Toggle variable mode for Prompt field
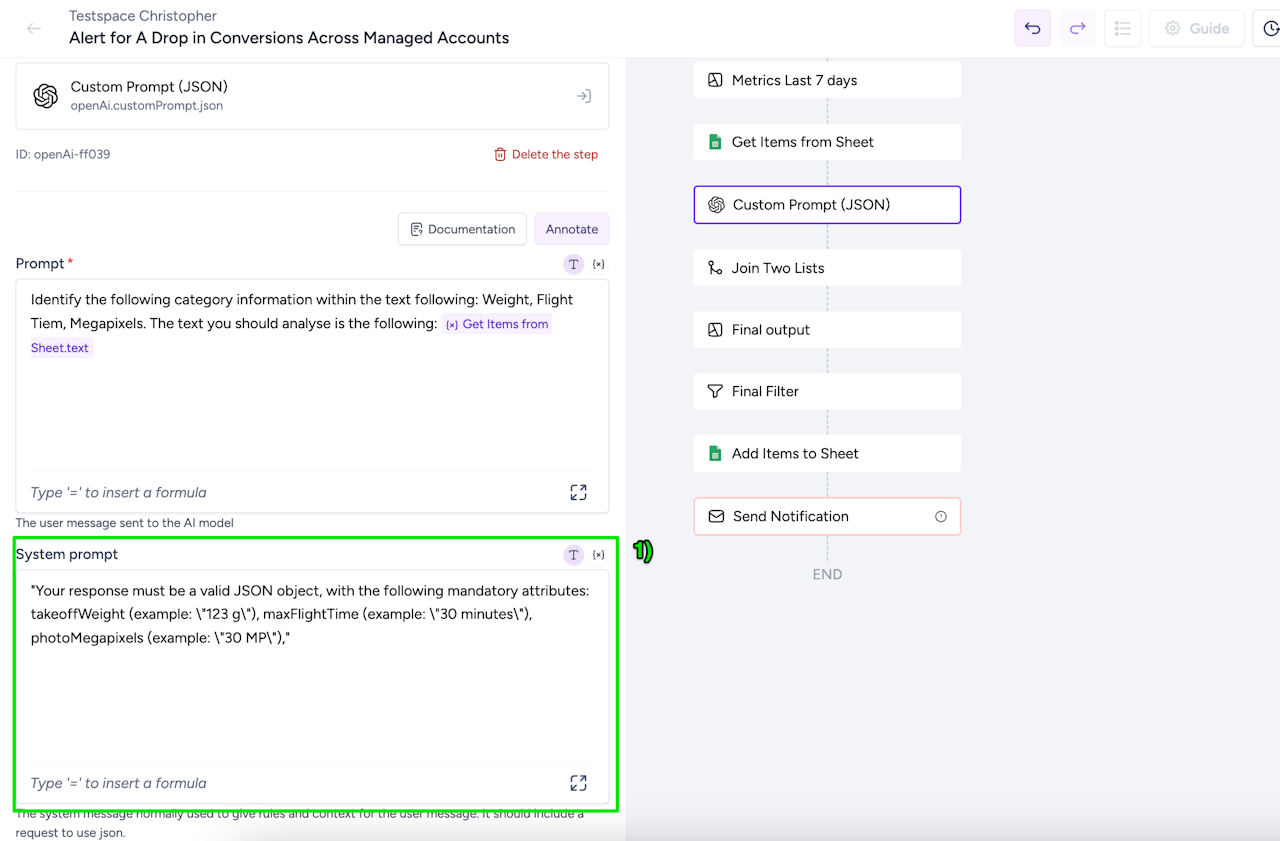This screenshot has height=841, width=1280. [598, 264]
